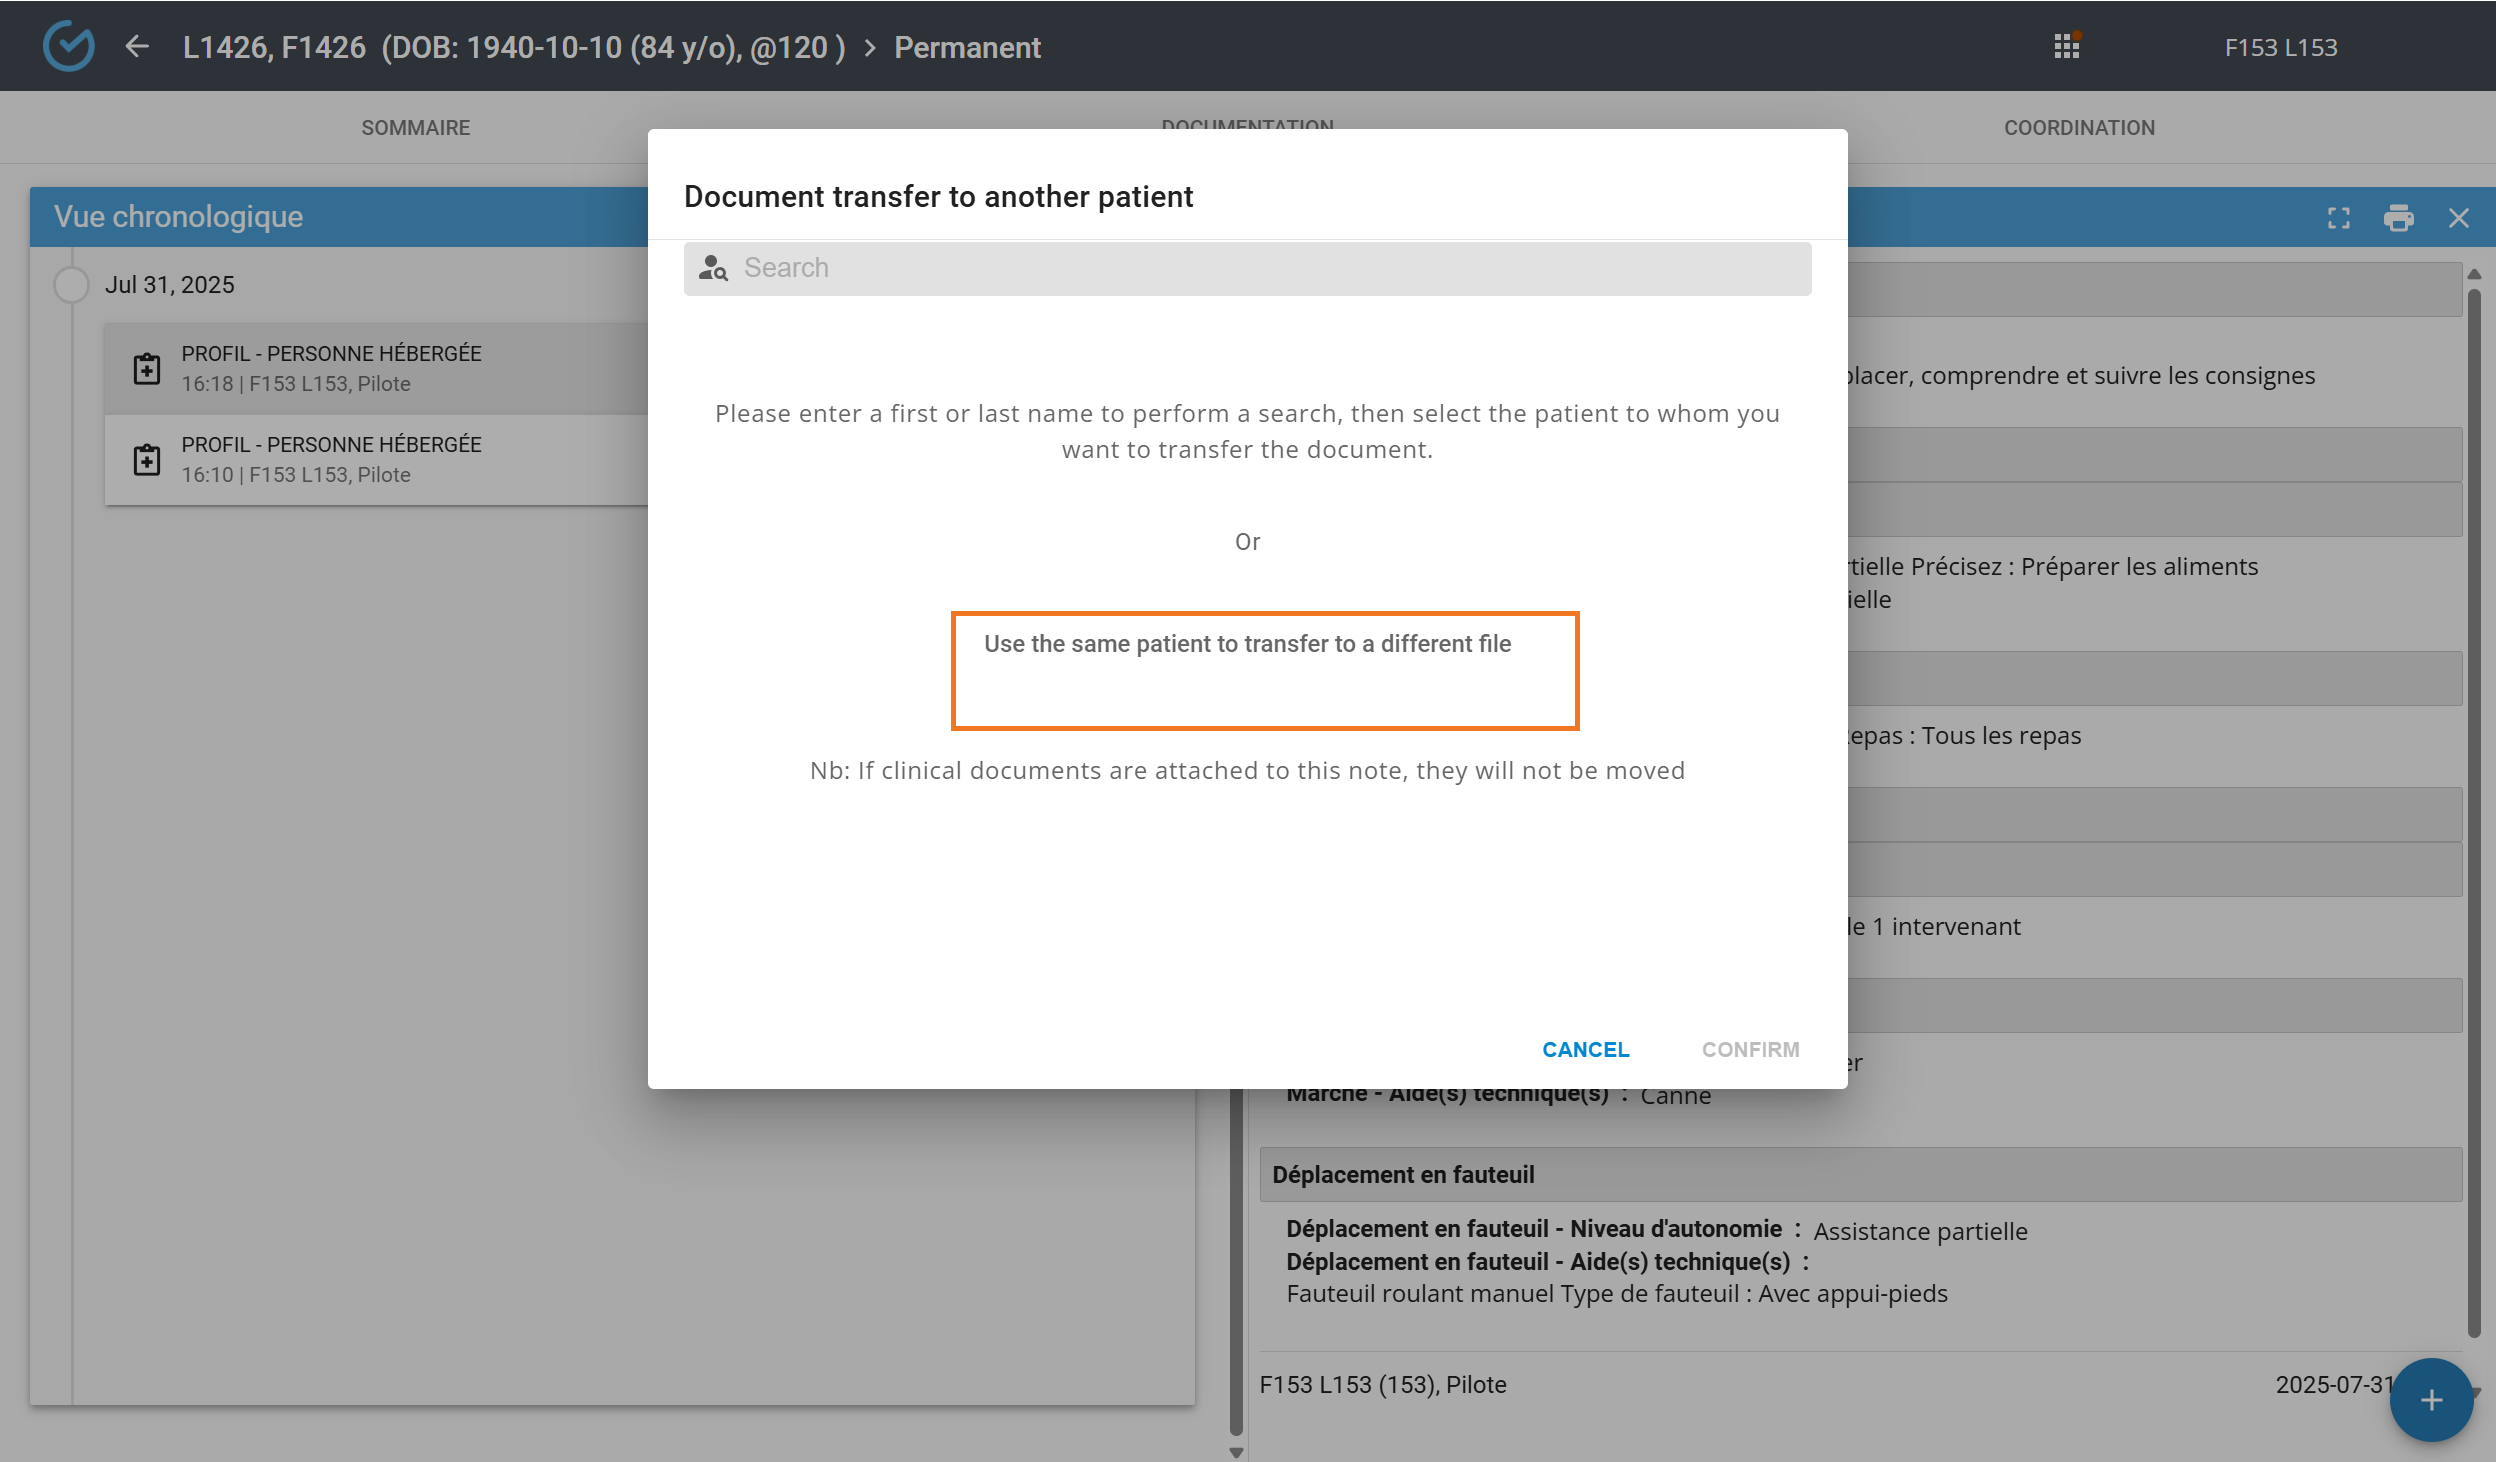Click the right panel vertical scrollbar
The width and height of the screenshot is (2496, 1462).
coord(2473,800)
